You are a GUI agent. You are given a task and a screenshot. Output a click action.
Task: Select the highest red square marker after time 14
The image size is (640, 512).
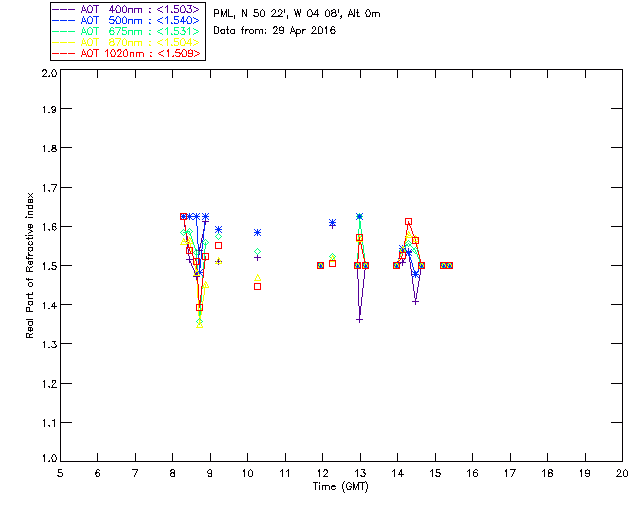[x=409, y=222]
